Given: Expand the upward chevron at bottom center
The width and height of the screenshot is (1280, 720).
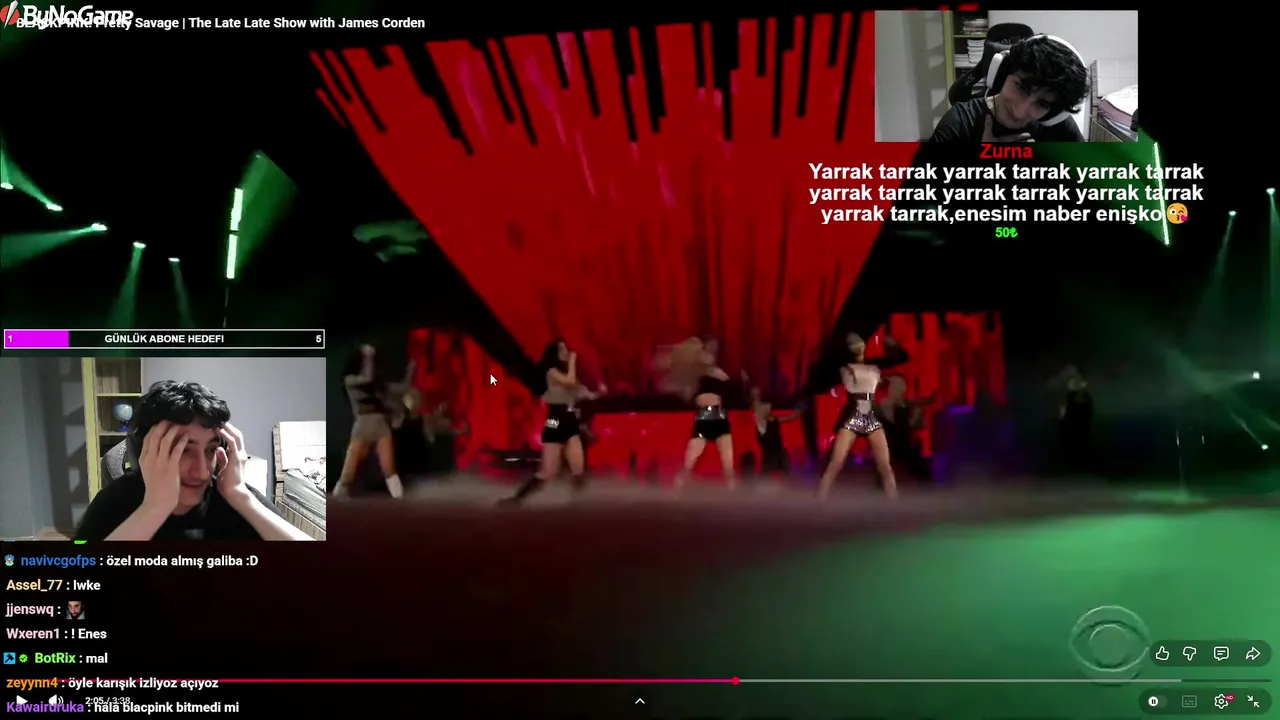Looking at the screenshot, I should 640,701.
